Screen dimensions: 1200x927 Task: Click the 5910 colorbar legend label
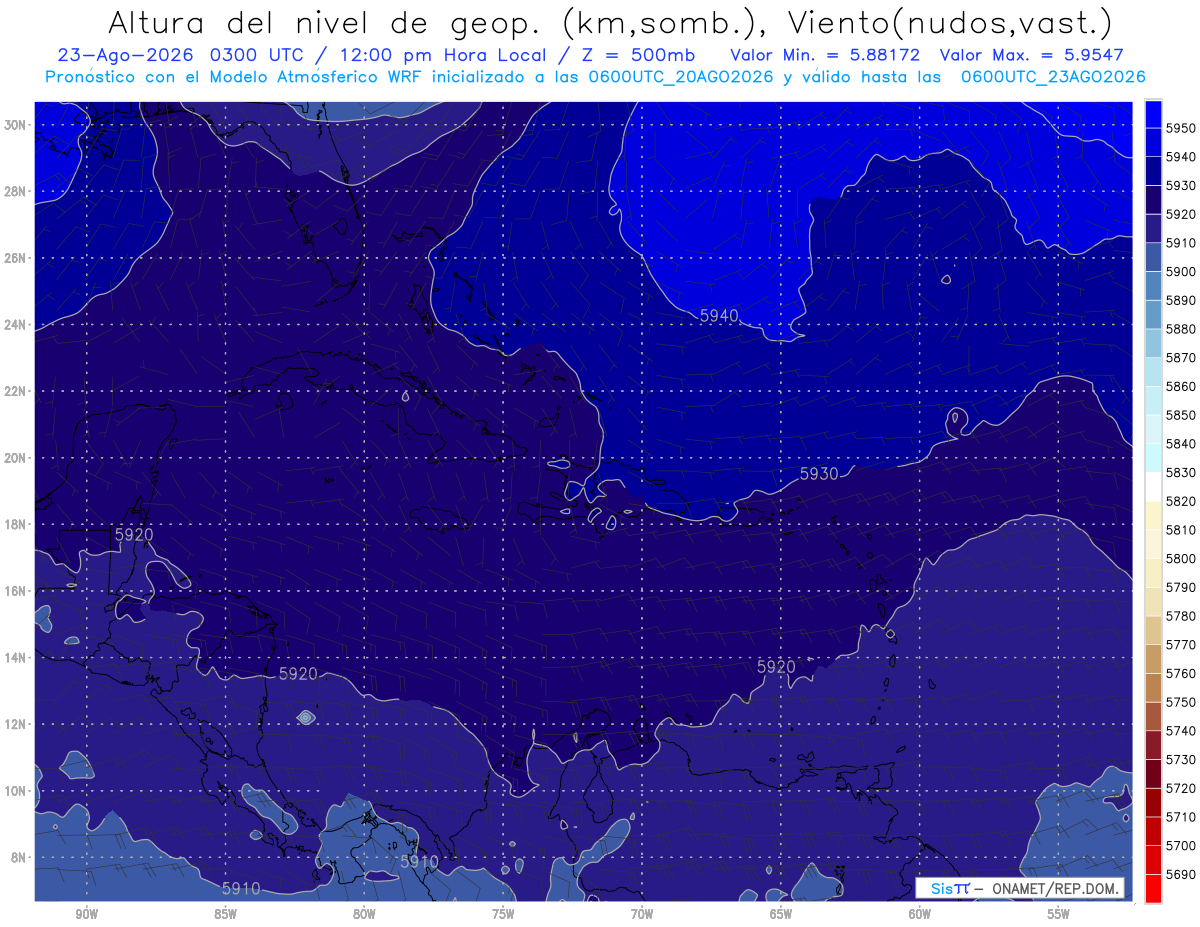click(1181, 243)
